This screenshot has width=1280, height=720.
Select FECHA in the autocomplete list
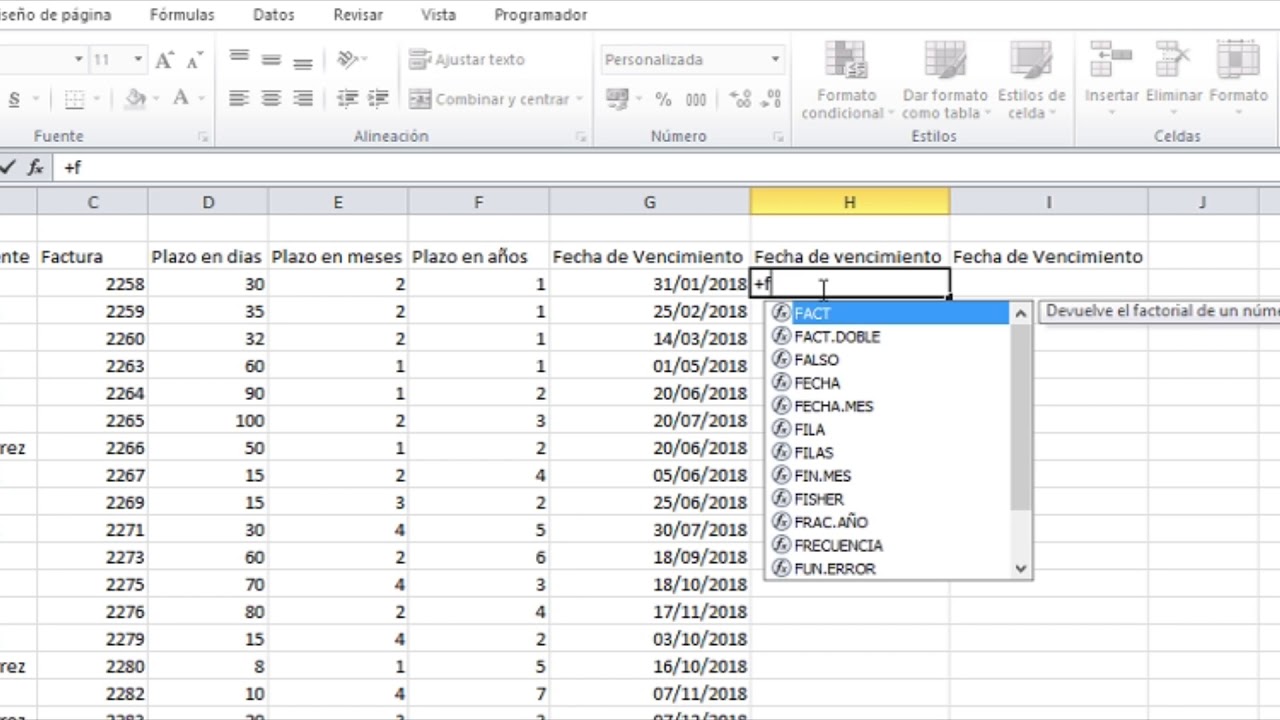(x=889, y=383)
